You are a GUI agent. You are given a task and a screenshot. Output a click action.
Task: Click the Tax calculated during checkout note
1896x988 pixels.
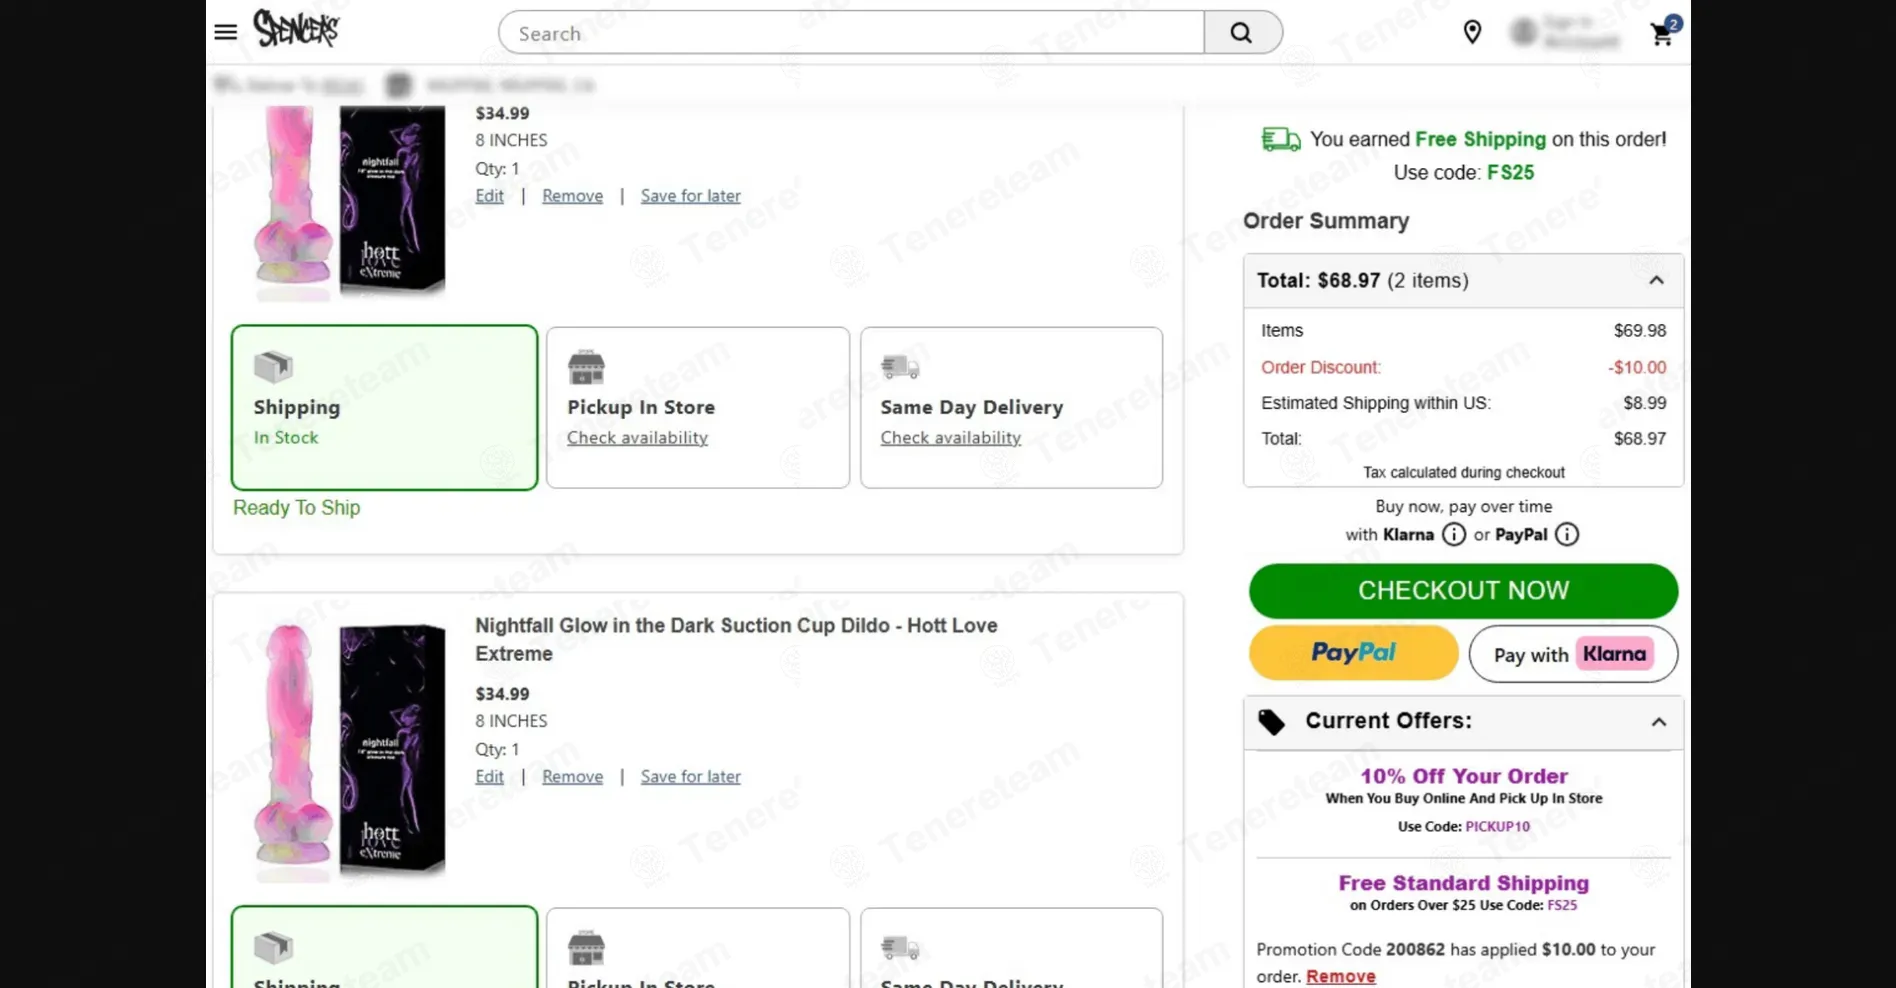click(1463, 473)
